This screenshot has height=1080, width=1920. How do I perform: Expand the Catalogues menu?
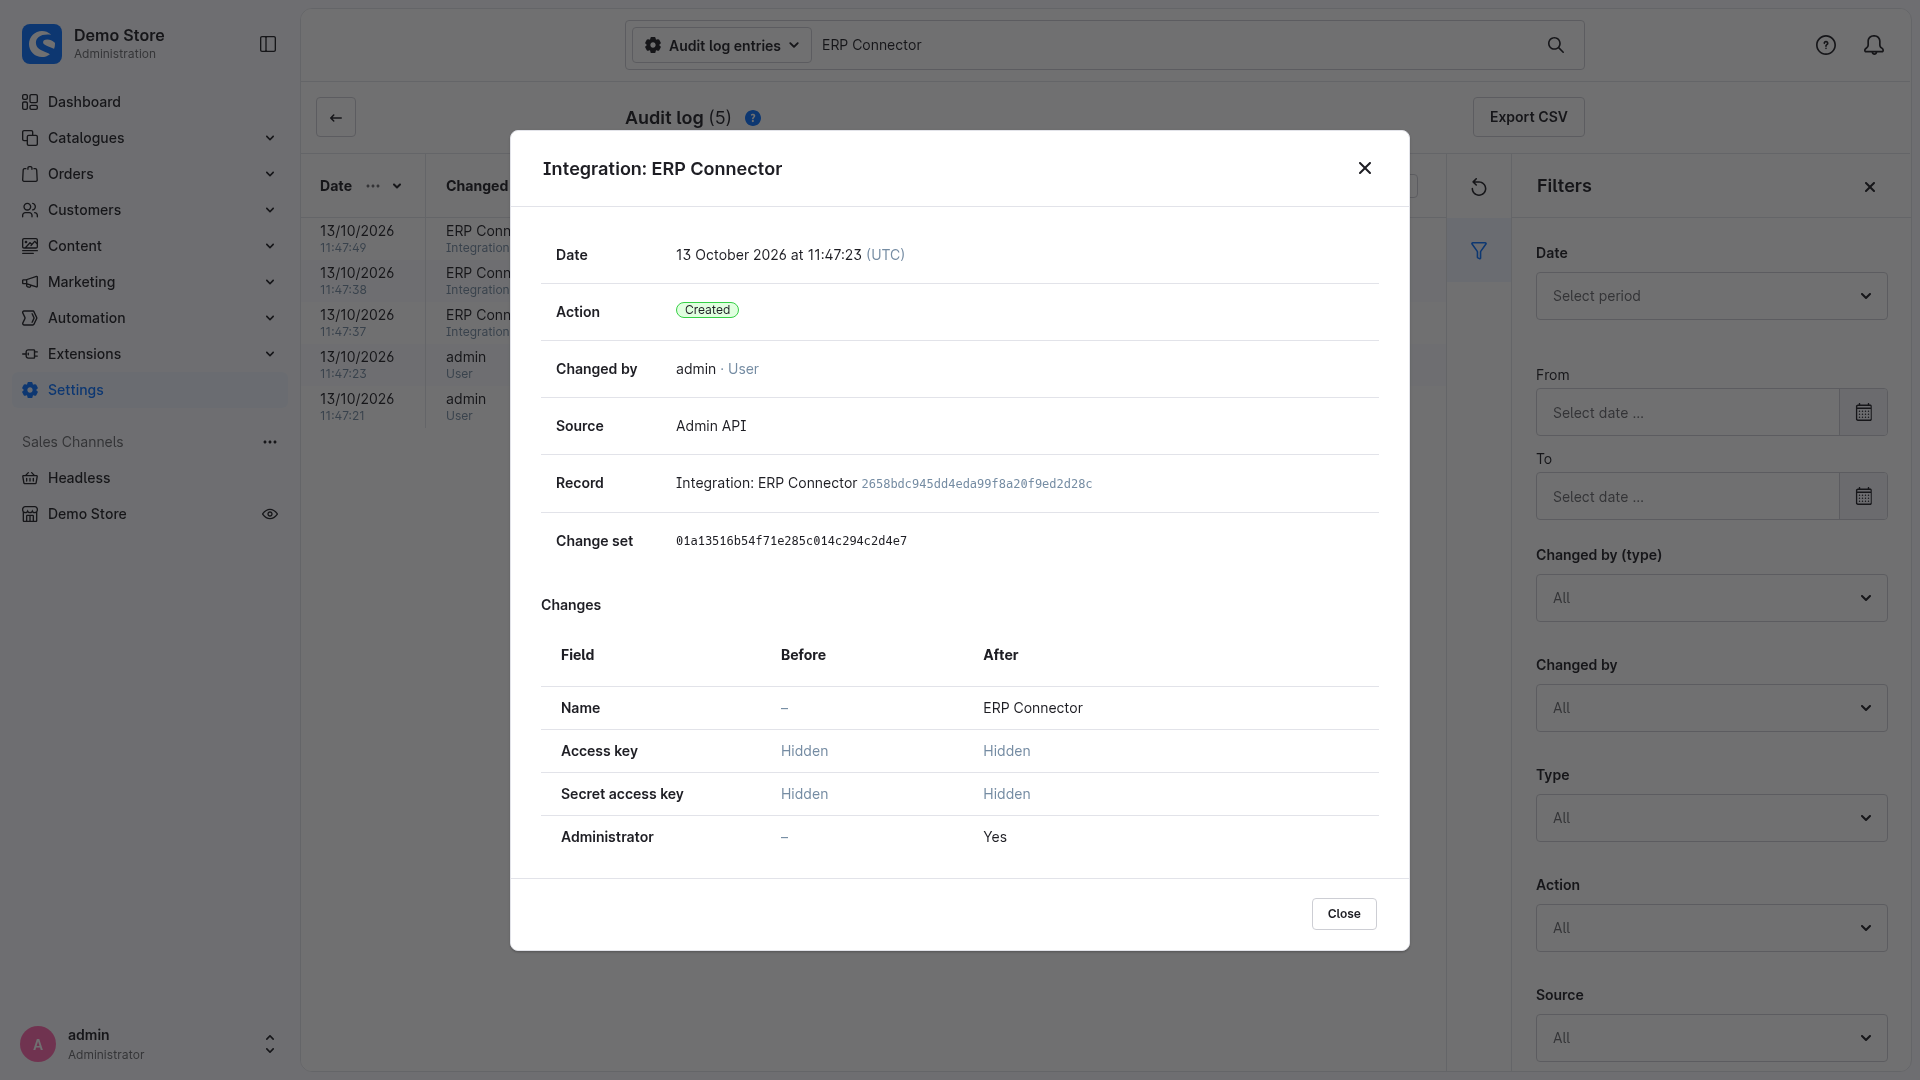point(150,138)
